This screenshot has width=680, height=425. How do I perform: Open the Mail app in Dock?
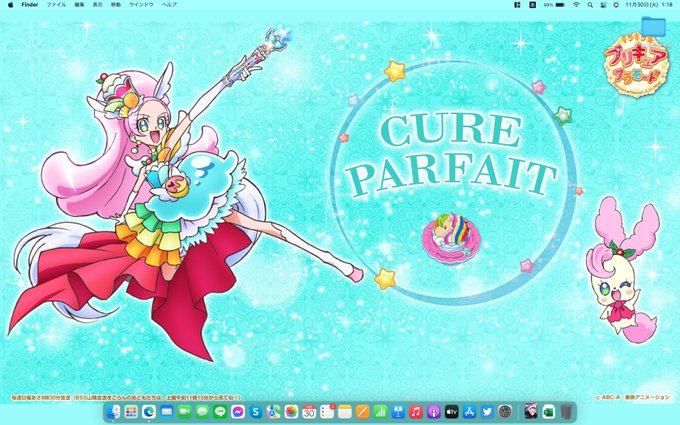pos(167,412)
